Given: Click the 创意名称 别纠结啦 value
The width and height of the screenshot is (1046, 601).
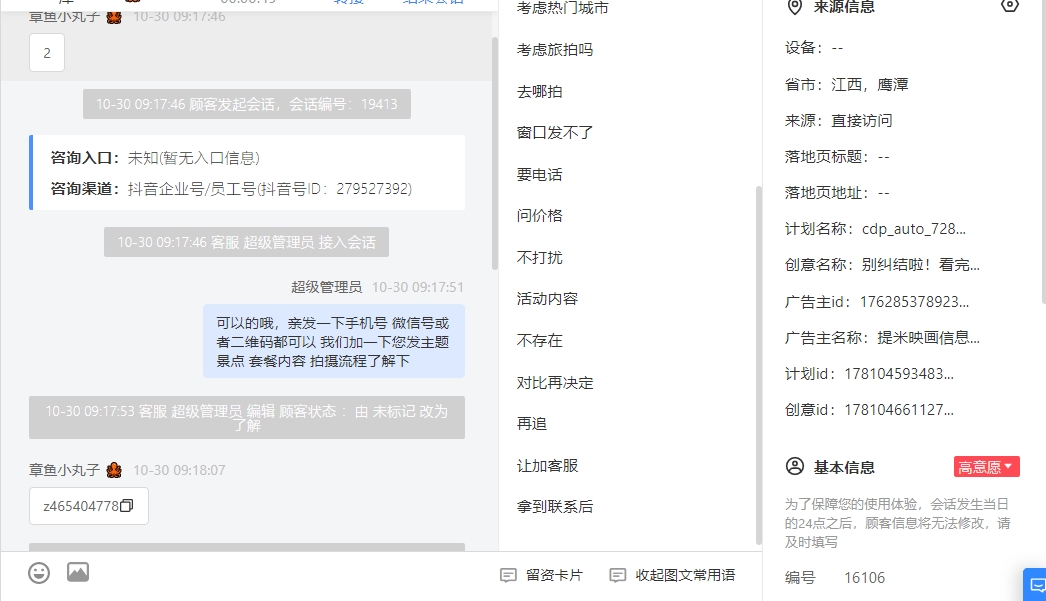Looking at the screenshot, I should pos(921,265).
